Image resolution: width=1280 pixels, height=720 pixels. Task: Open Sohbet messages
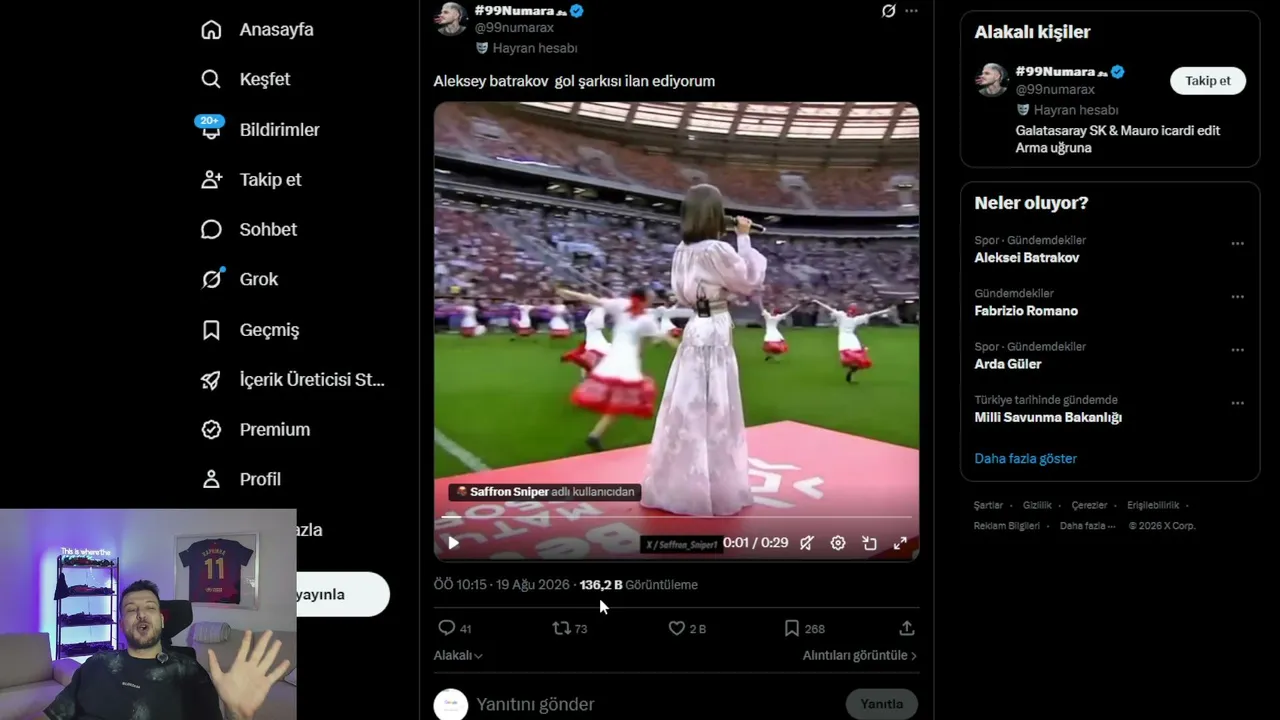(x=249, y=230)
